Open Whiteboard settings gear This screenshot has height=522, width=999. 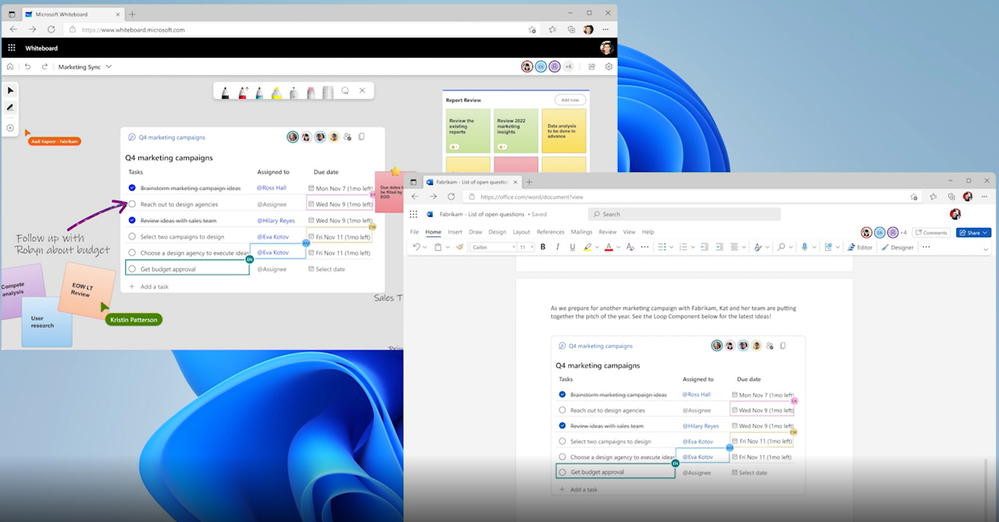(x=608, y=66)
